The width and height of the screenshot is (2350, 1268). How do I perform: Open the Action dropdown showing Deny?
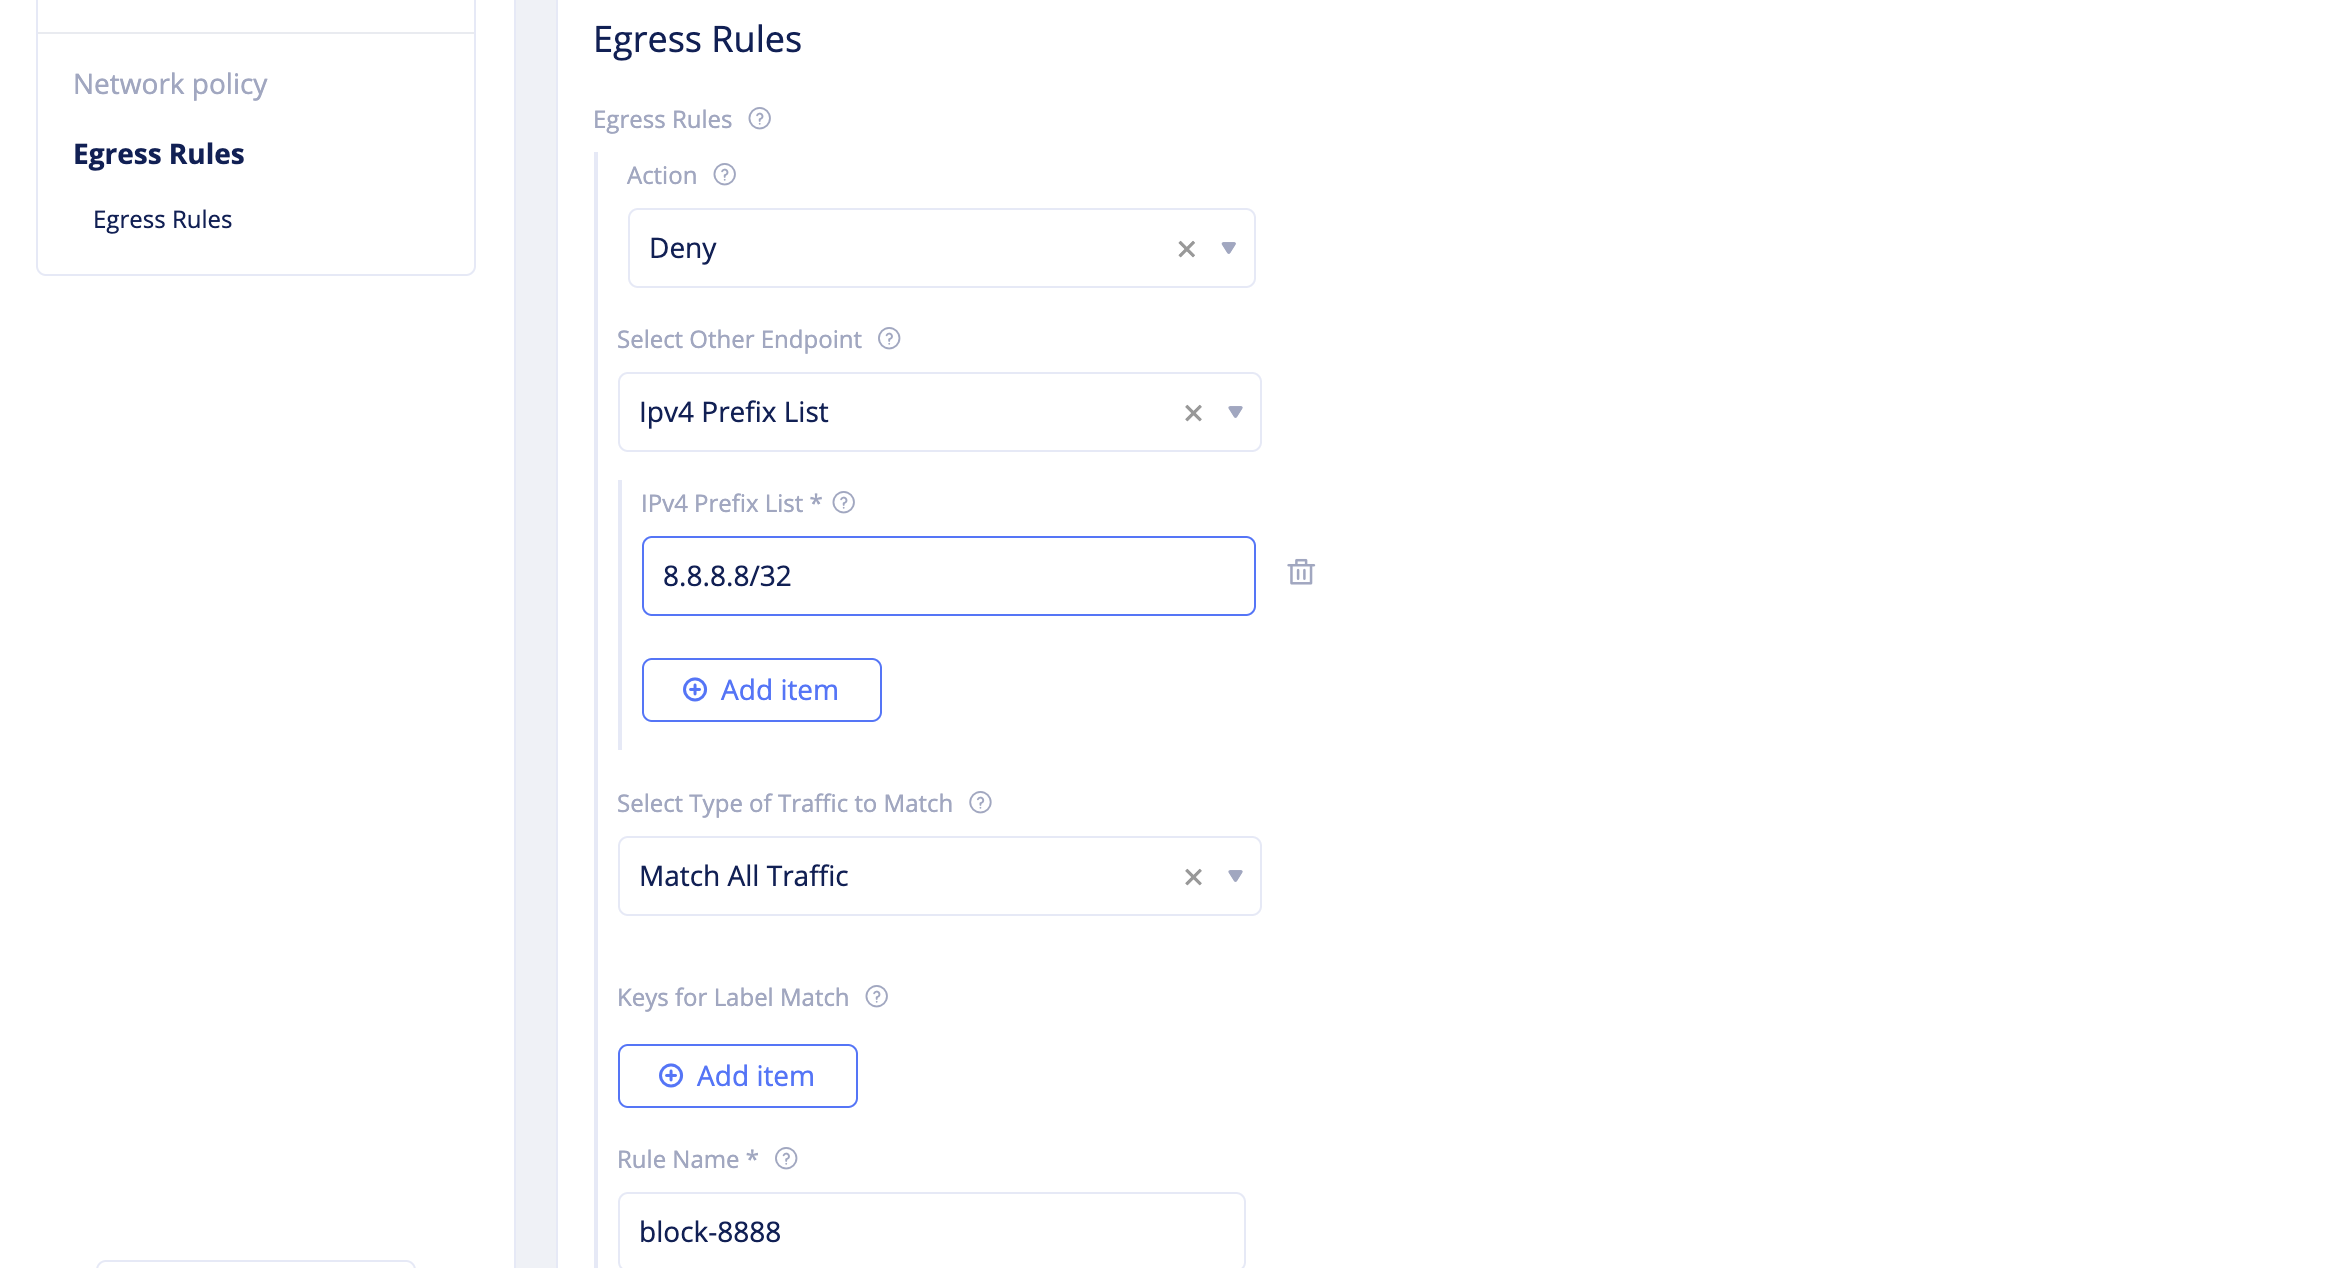tap(1229, 248)
